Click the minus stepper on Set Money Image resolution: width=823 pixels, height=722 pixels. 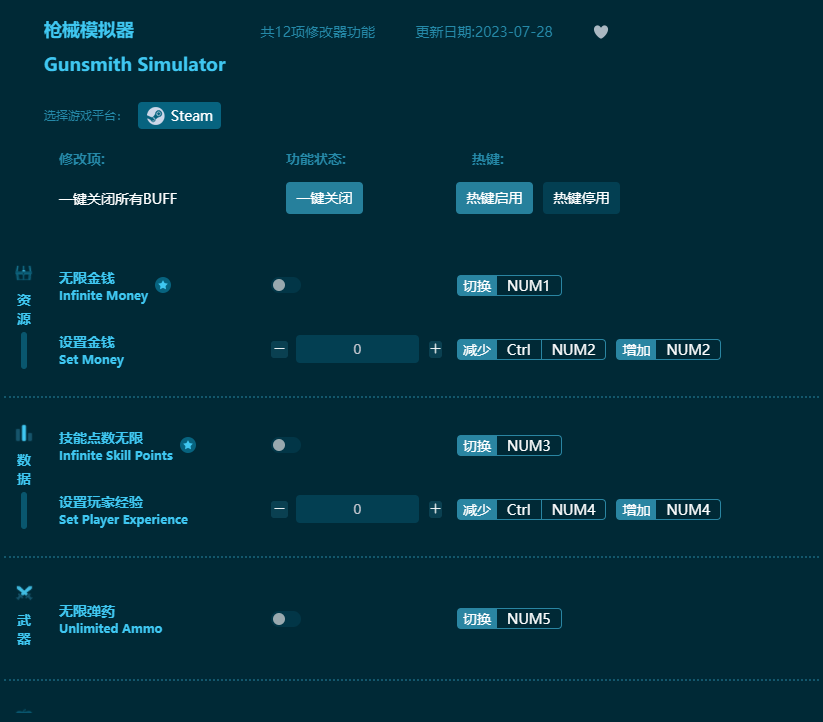pos(279,349)
